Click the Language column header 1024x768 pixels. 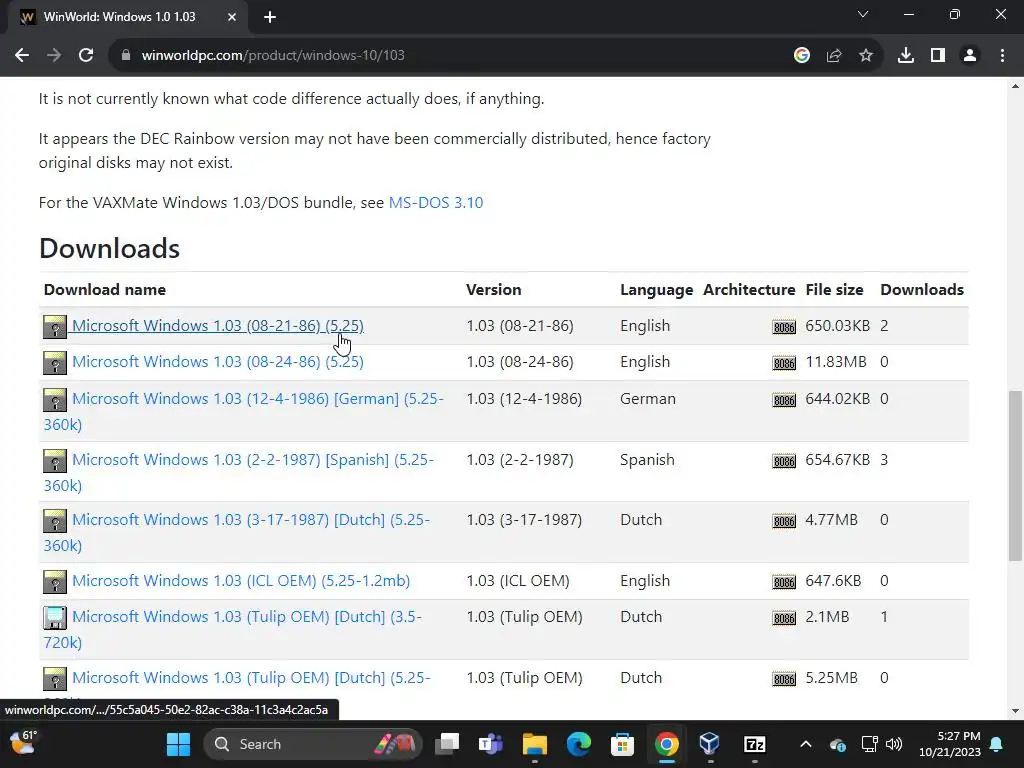(x=656, y=289)
